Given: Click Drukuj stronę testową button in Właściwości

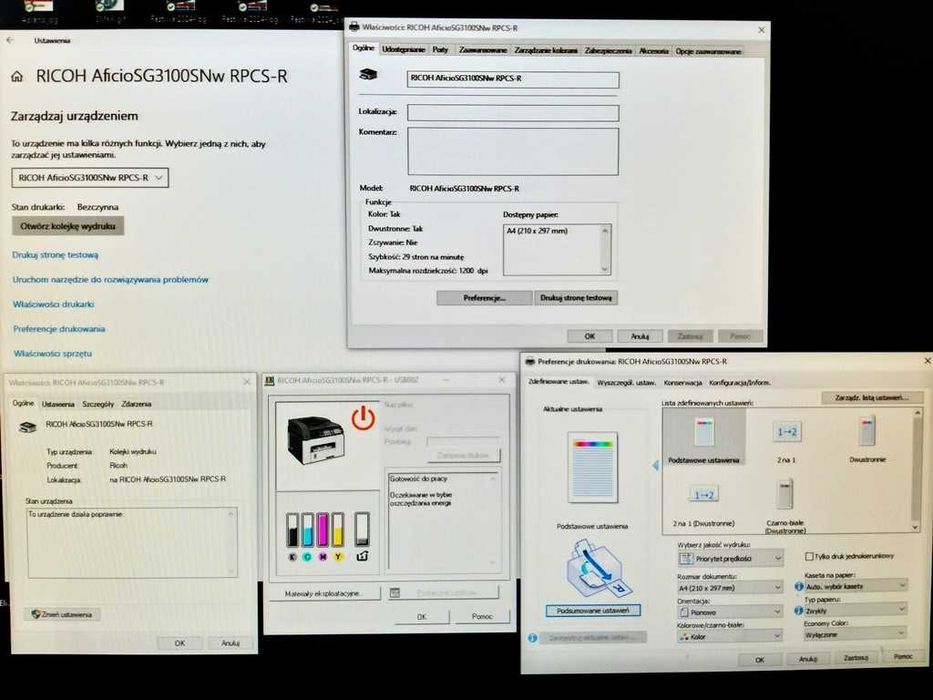Looking at the screenshot, I should (575, 298).
